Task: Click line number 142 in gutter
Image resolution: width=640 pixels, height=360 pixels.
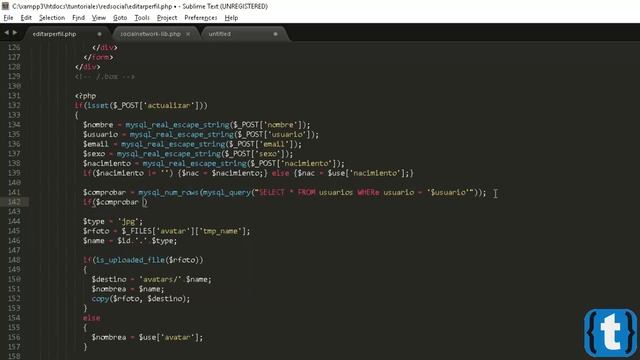Action: tap(14, 202)
